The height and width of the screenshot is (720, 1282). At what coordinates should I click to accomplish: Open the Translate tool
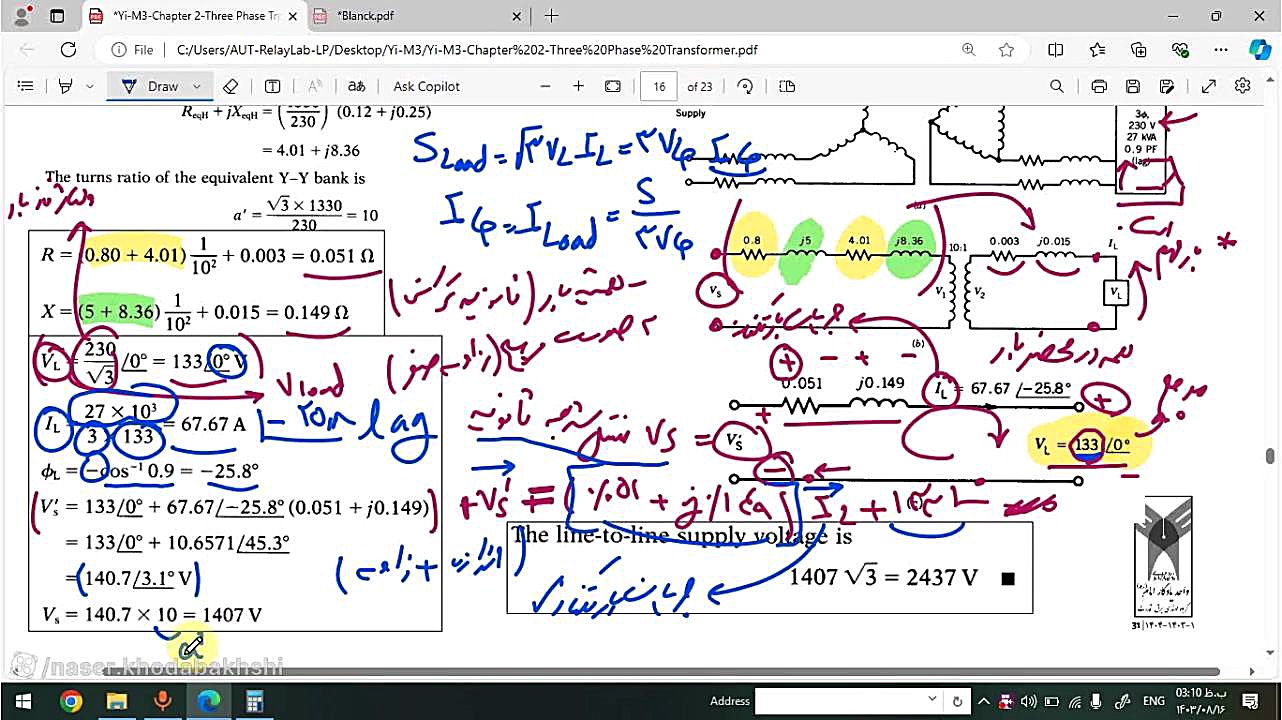click(x=356, y=86)
